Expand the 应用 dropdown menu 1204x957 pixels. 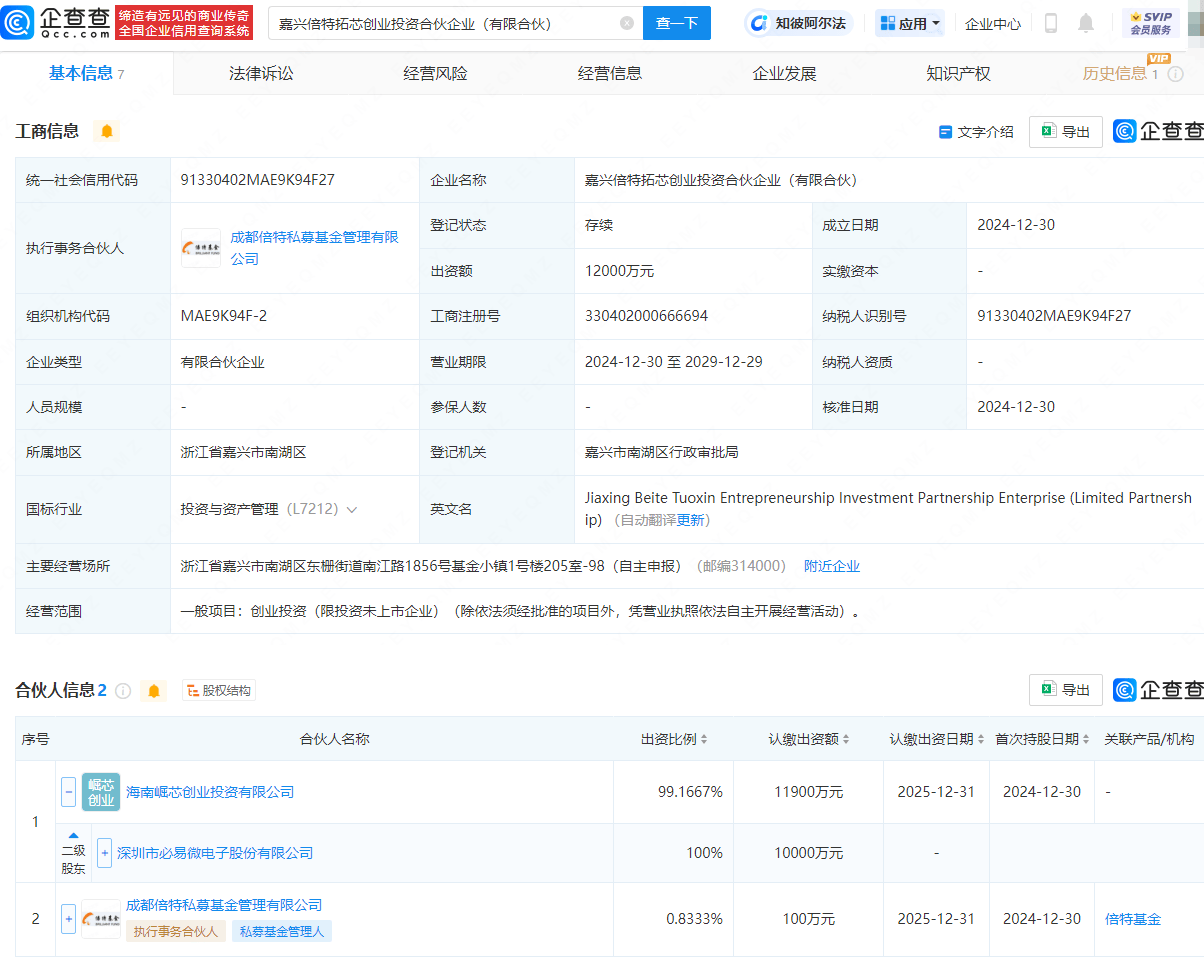910,23
